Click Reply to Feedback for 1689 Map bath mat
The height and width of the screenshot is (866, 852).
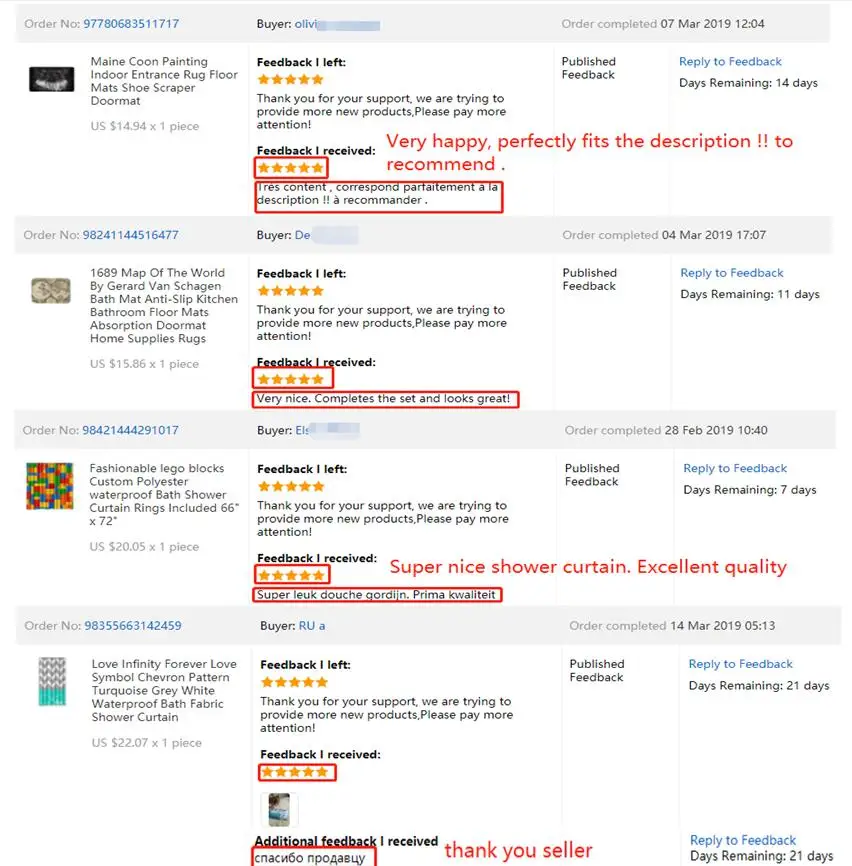click(732, 273)
